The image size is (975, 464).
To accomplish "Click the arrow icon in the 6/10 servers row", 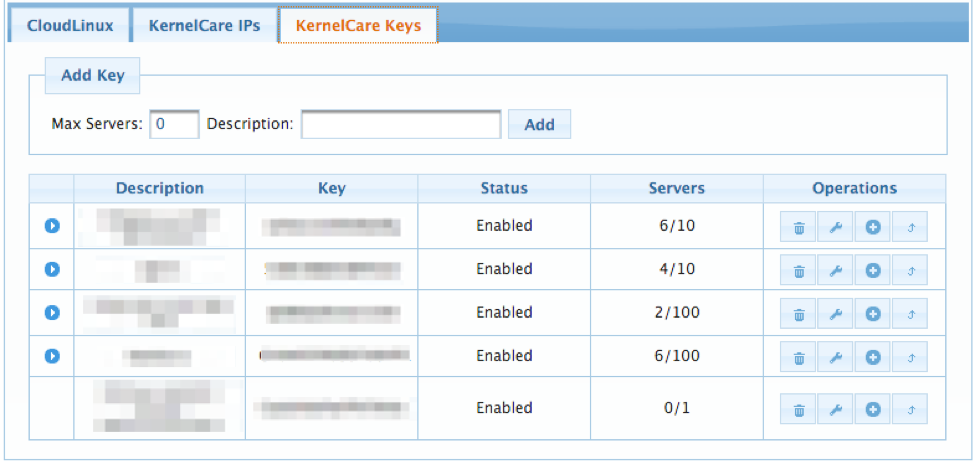I will pos(910,226).
